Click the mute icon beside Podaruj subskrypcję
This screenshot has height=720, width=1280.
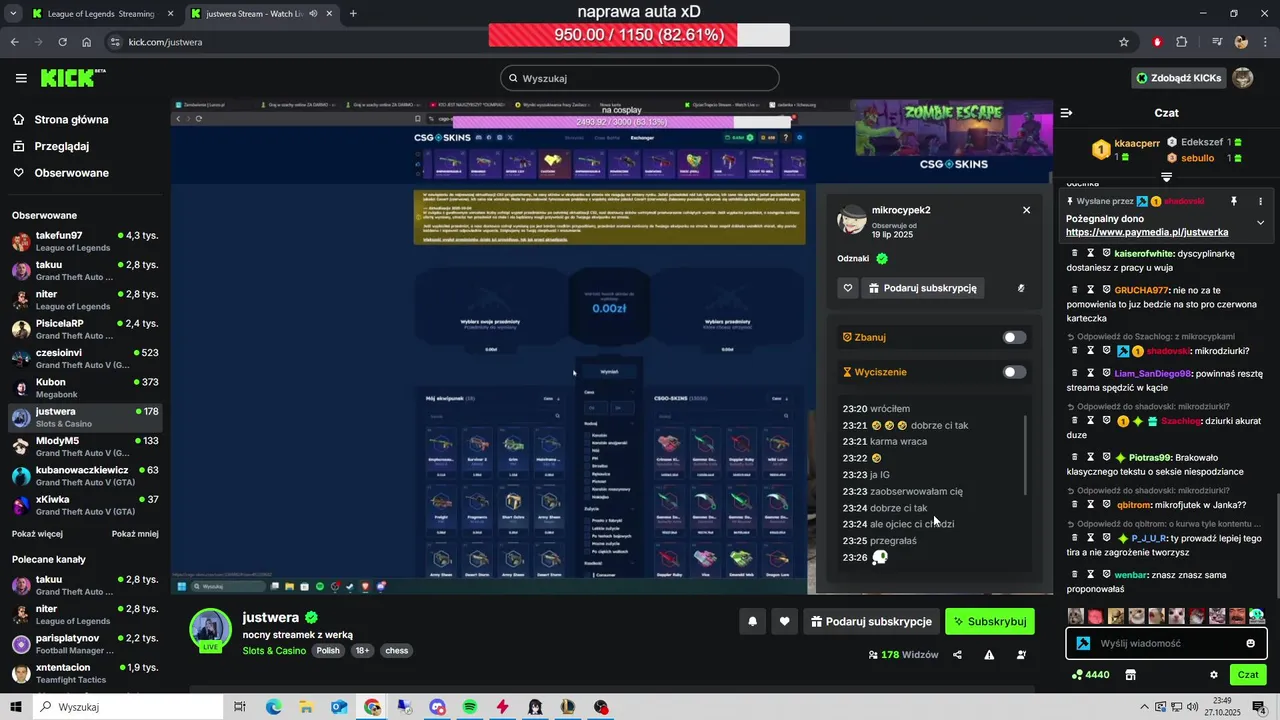point(1021,288)
